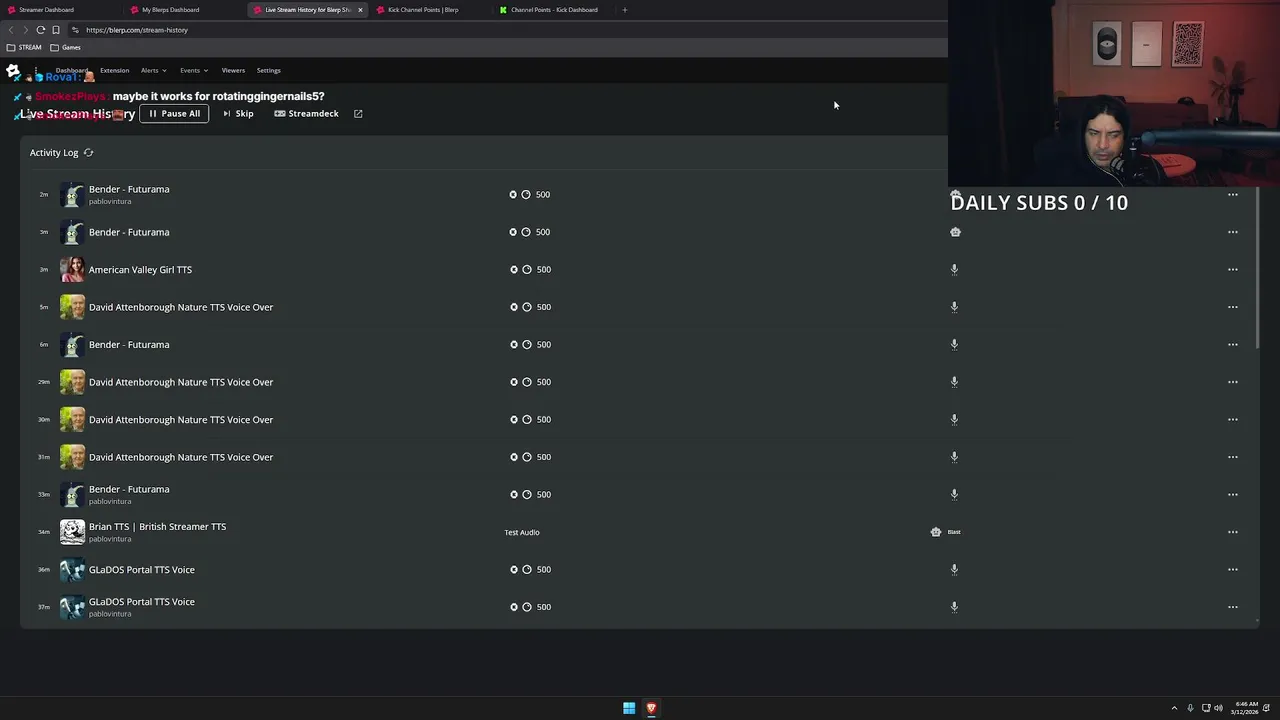The width and height of the screenshot is (1280, 720).
Task: Click the mic icon on 33m Bender row
Action: (954, 494)
